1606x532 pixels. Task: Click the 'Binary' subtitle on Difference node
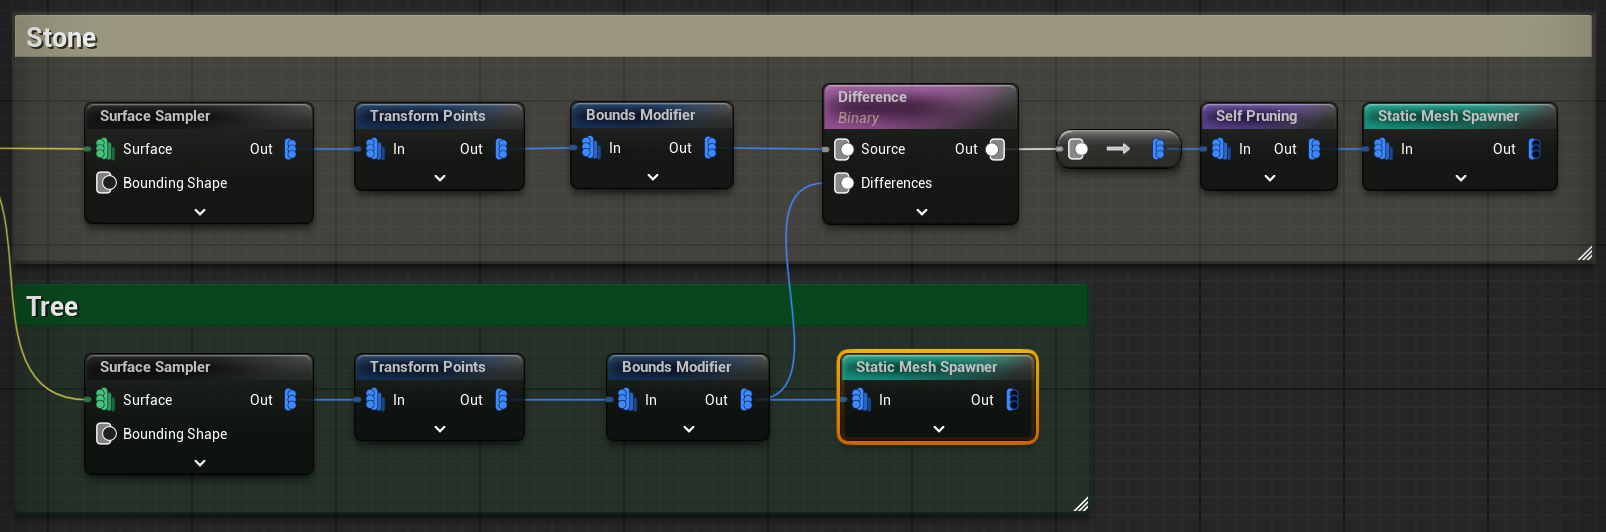click(x=858, y=118)
